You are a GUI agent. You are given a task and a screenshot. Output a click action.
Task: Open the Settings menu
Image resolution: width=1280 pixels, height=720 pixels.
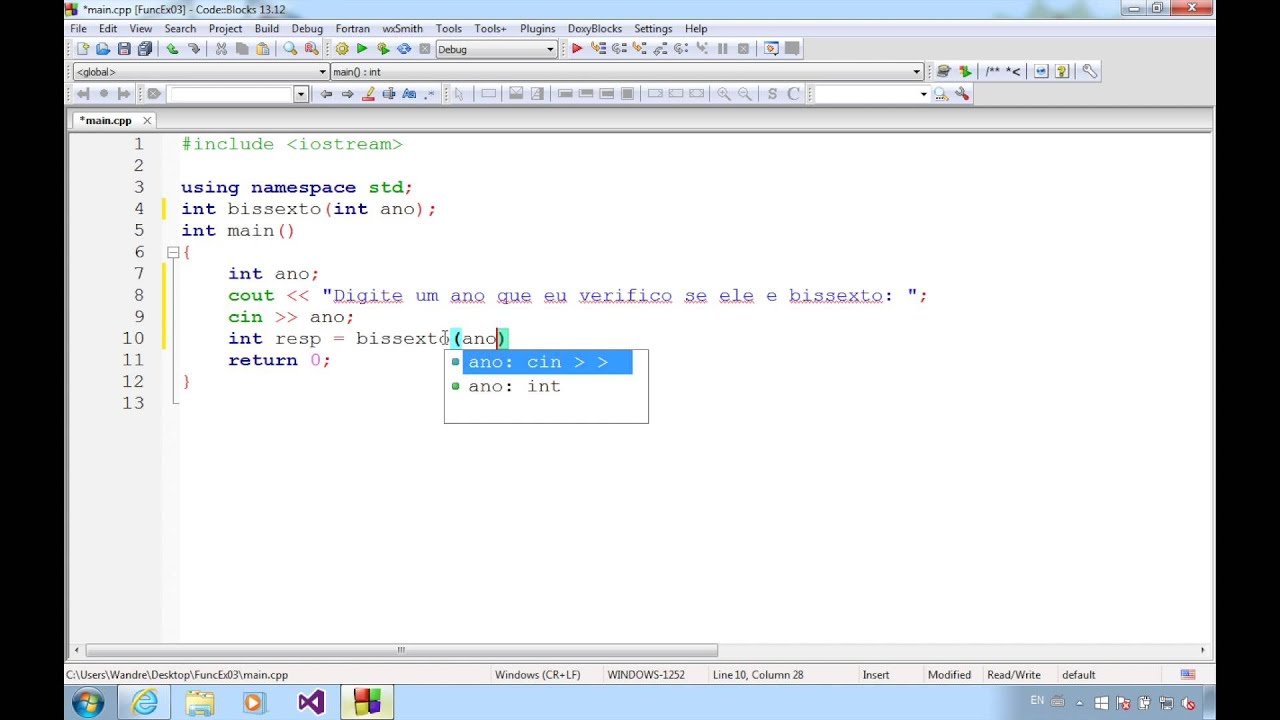tap(653, 29)
